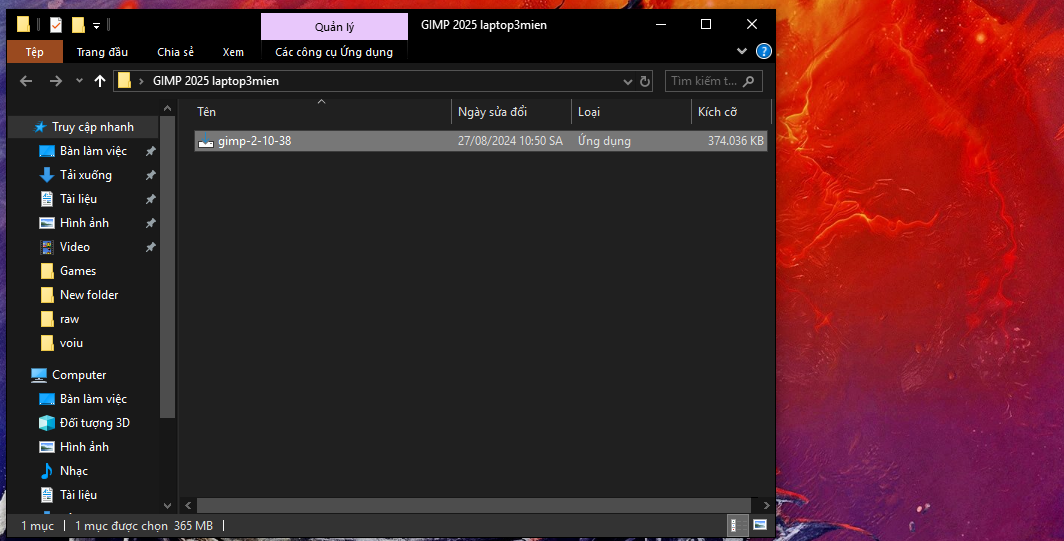Switch to large icons view in status bar

pos(760,525)
